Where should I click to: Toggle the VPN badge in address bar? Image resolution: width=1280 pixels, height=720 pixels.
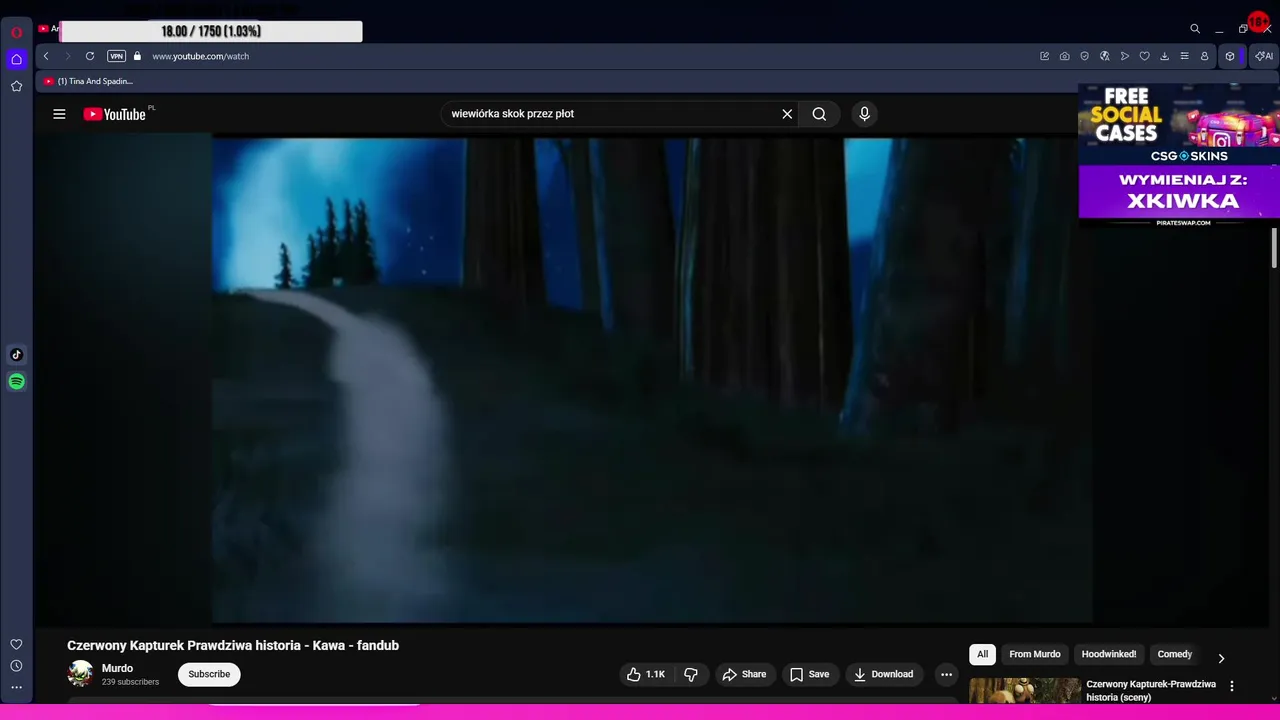point(116,56)
